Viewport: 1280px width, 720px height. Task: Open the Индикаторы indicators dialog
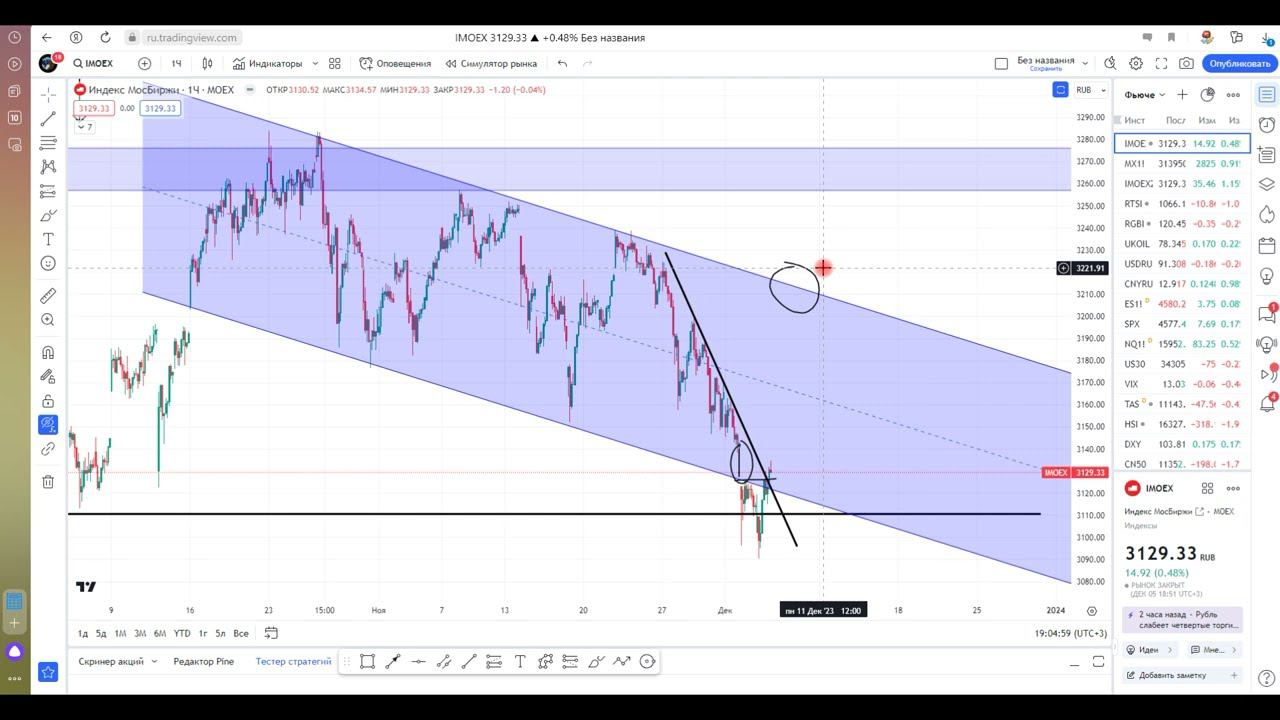point(267,63)
